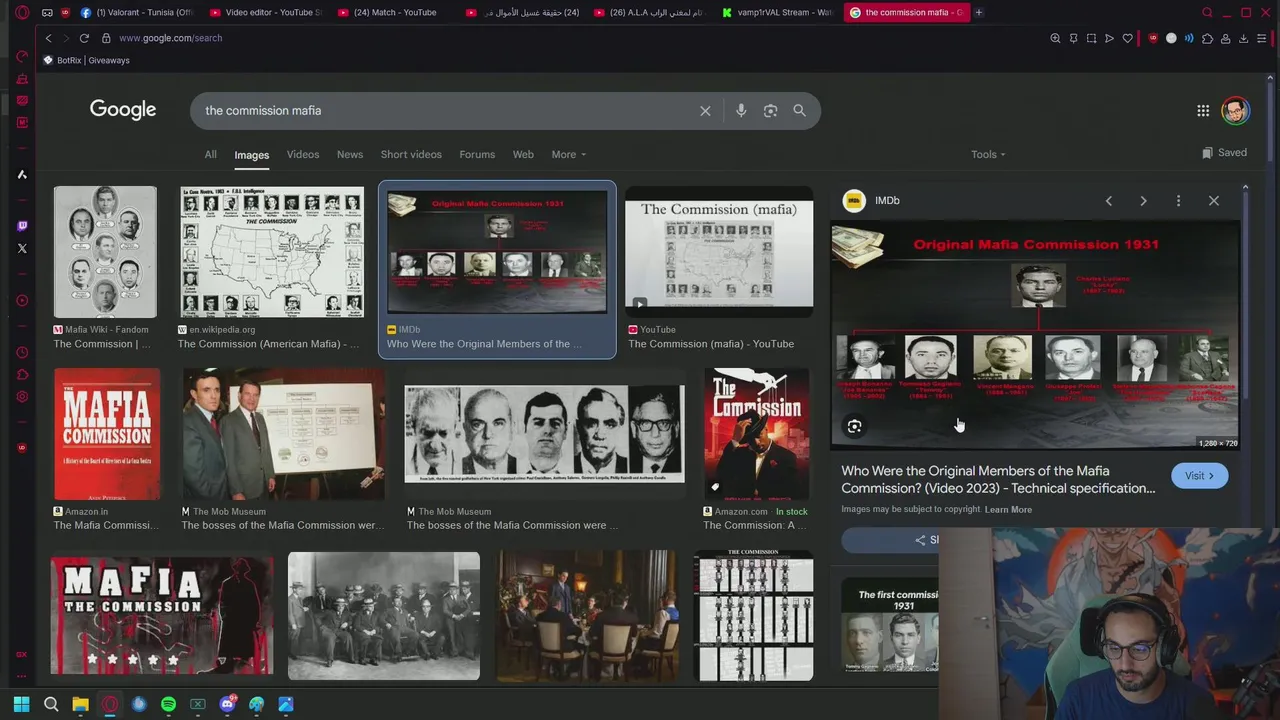
Task: Open uBlock Origin extension icon
Action: click(1153, 38)
